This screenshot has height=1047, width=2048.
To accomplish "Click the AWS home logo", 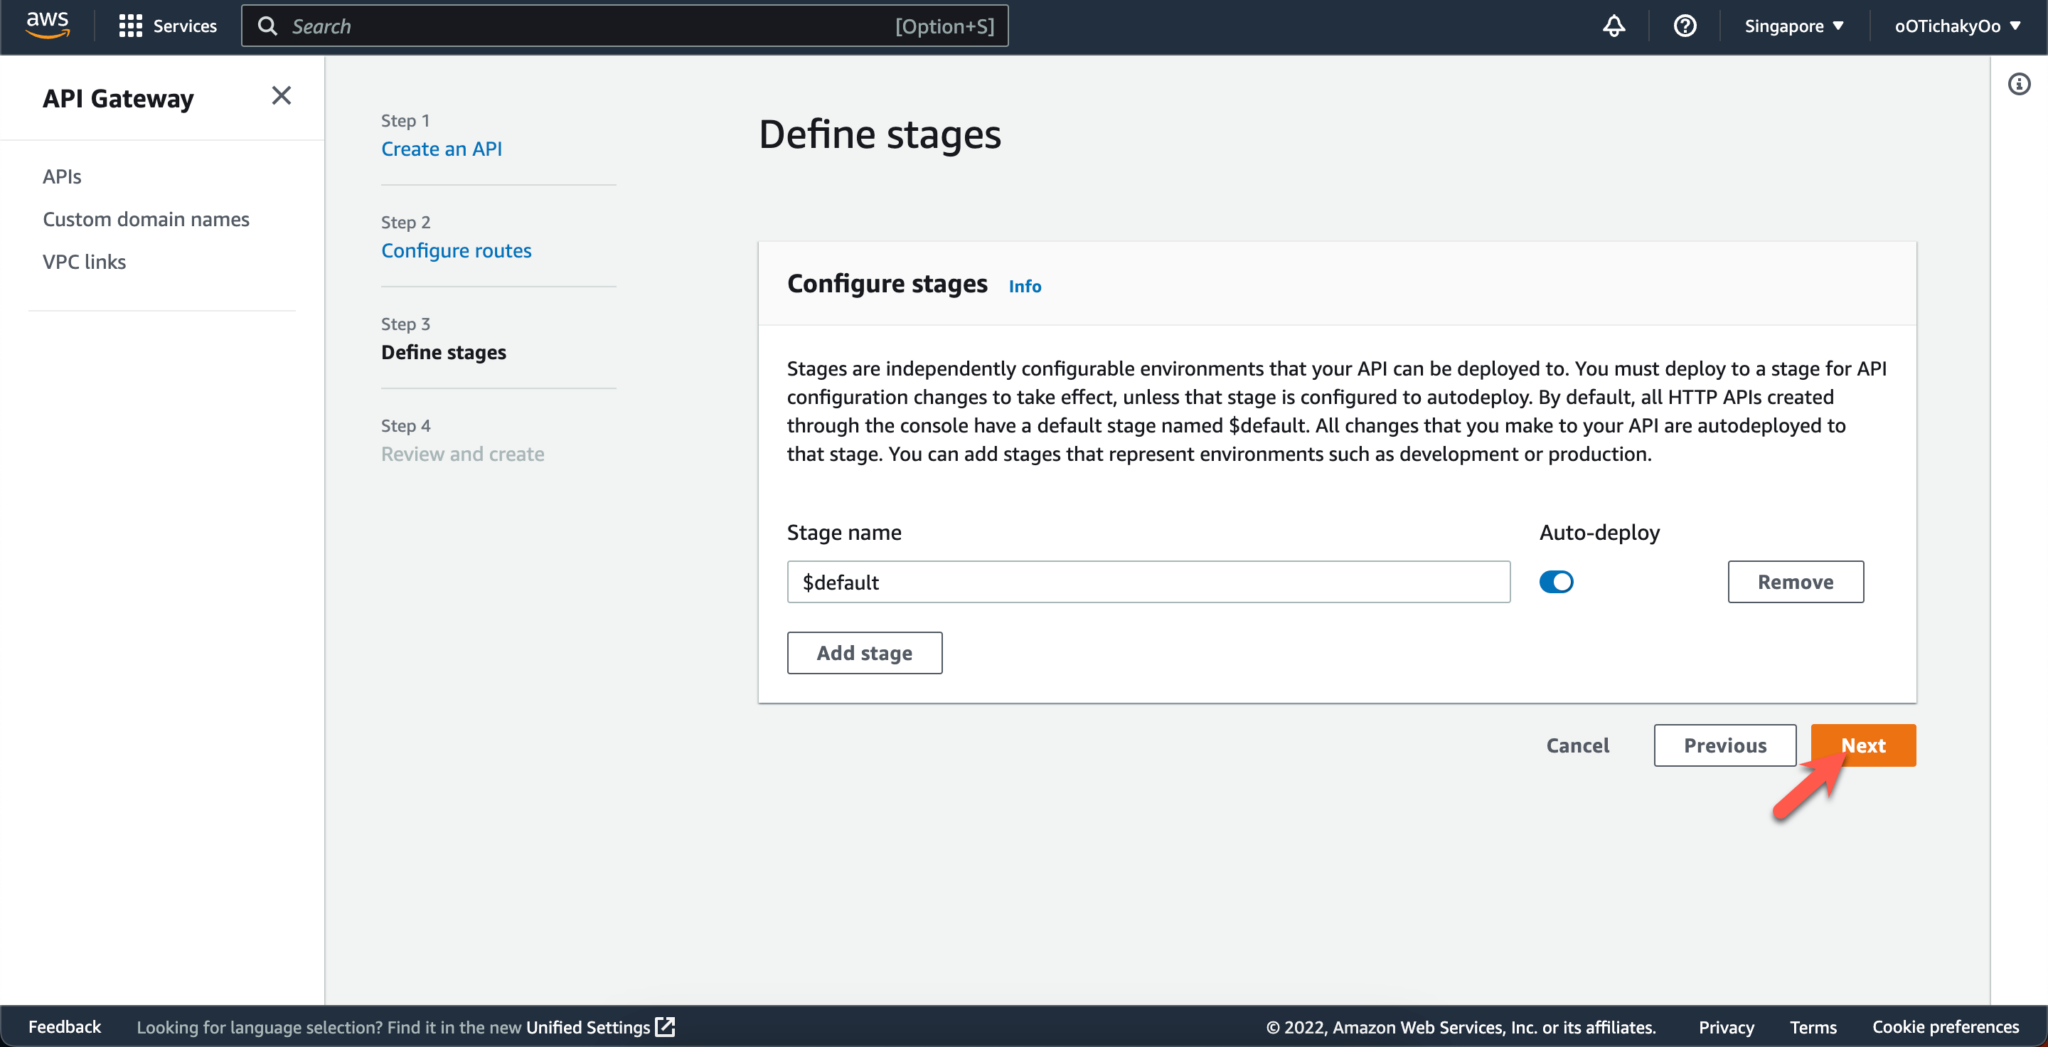I will (46, 26).
